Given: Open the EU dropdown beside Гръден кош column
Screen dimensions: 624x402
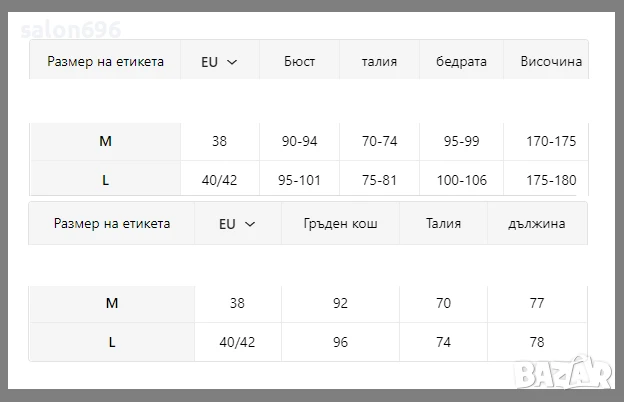Looking at the screenshot, I should (x=237, y=224).
